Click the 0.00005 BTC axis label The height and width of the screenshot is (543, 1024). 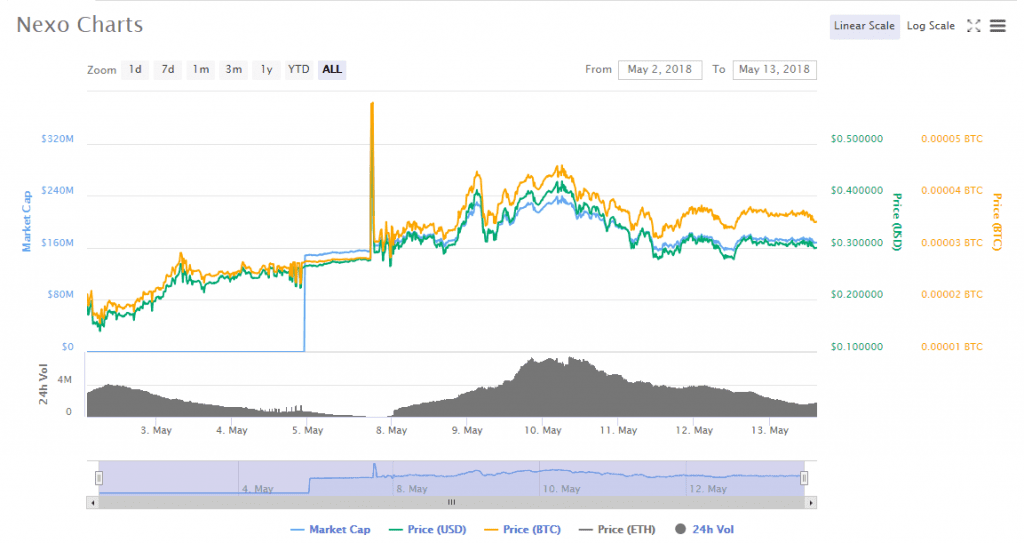[952, 139]
